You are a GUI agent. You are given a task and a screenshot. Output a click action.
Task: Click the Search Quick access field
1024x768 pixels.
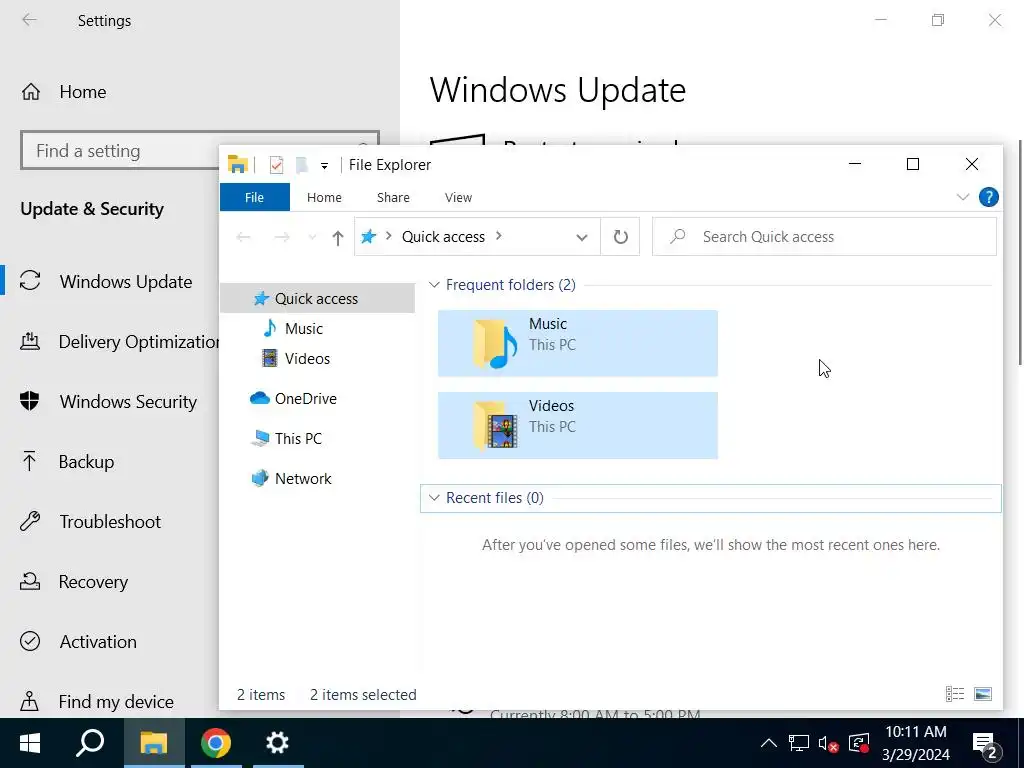point(824,236)
